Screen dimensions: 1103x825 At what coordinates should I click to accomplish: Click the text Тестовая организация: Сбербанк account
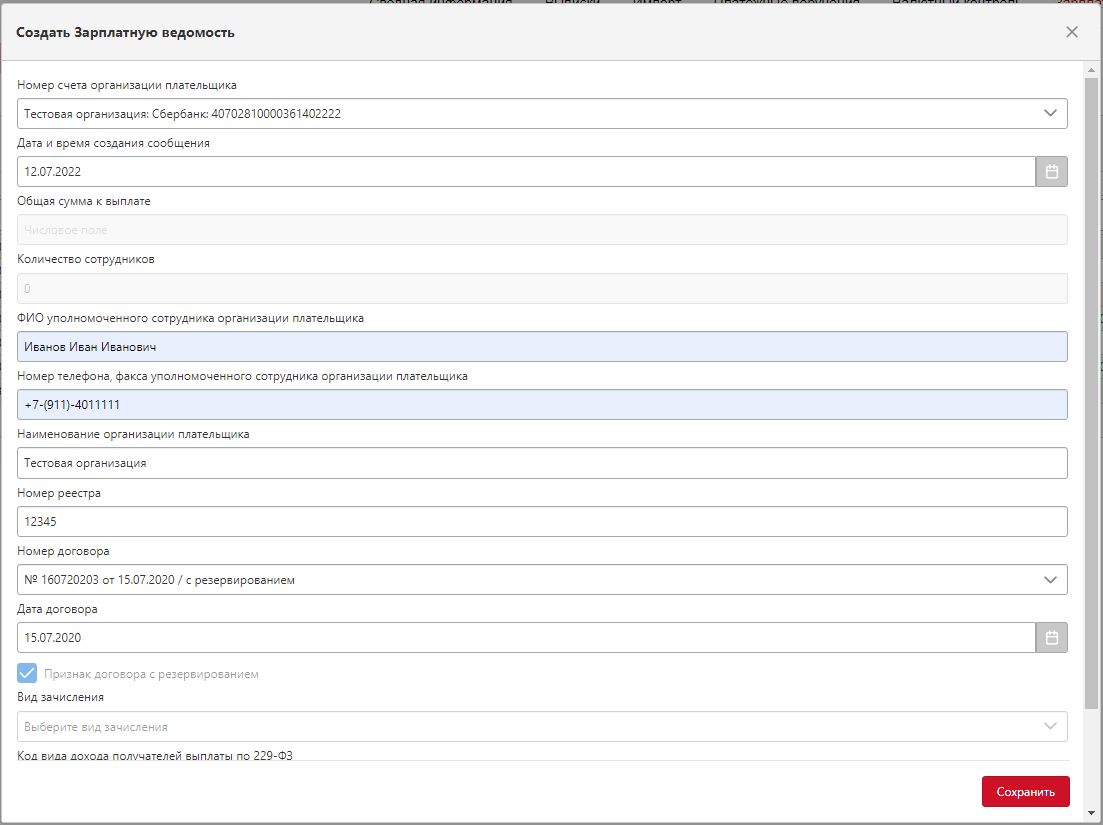pyautogui.click(x=183, y=113)
